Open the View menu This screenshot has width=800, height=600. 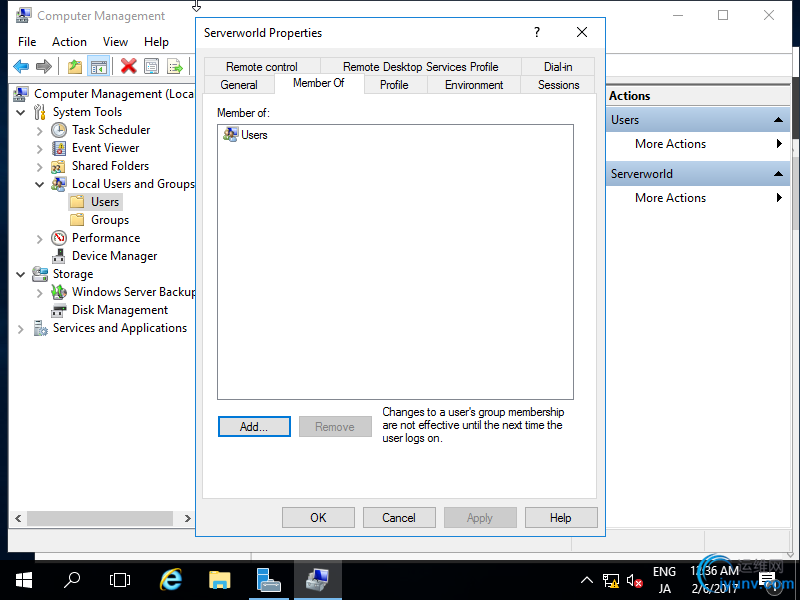pyautogui.click(x=115, y=42)
